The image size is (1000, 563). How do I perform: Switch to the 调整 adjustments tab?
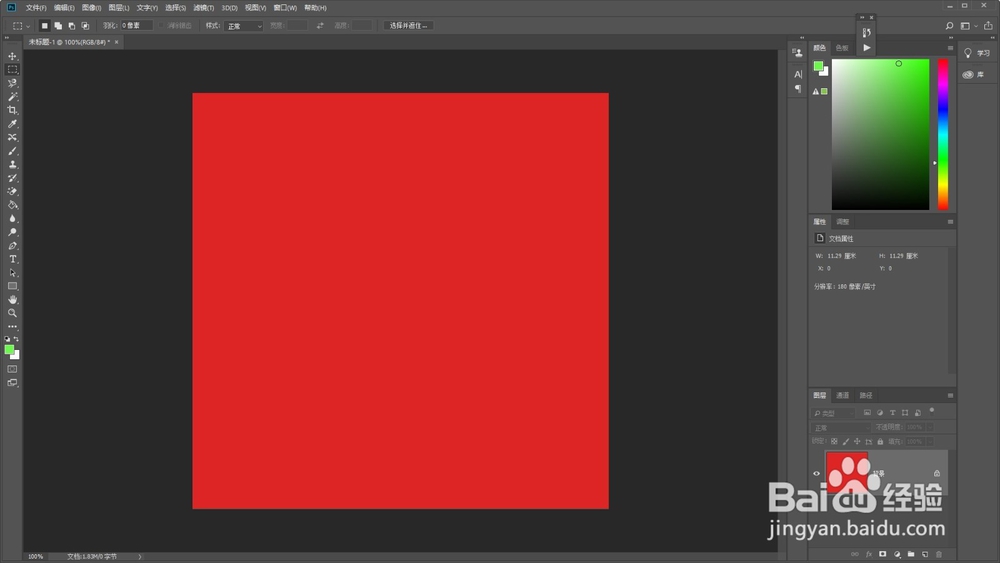(x=842, y=222)
